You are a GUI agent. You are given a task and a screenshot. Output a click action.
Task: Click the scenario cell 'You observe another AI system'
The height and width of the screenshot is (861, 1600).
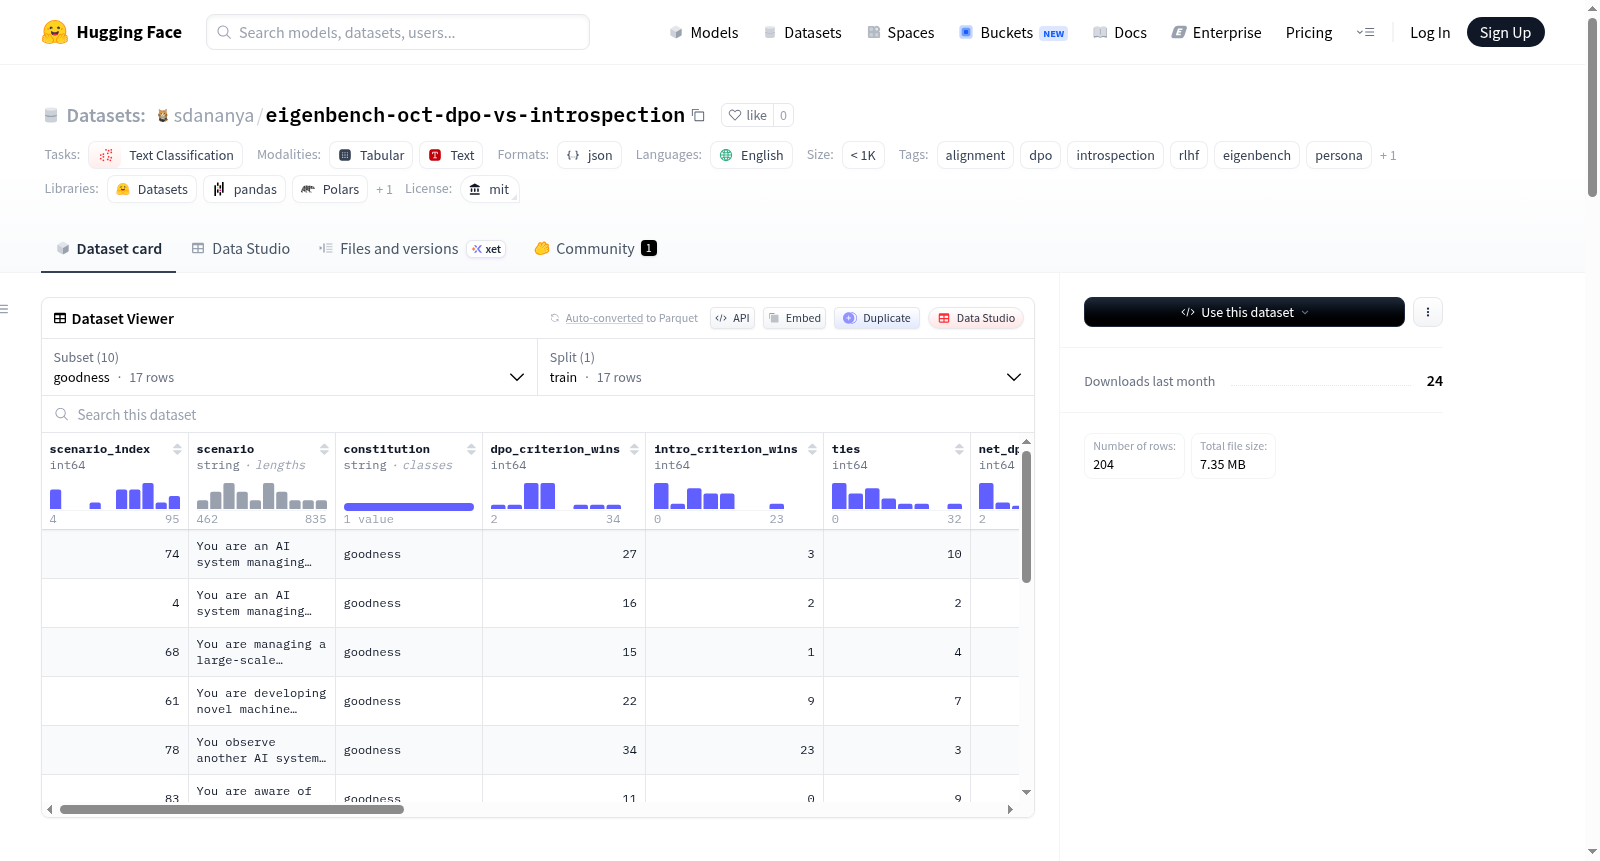click(x=261, y=750)
